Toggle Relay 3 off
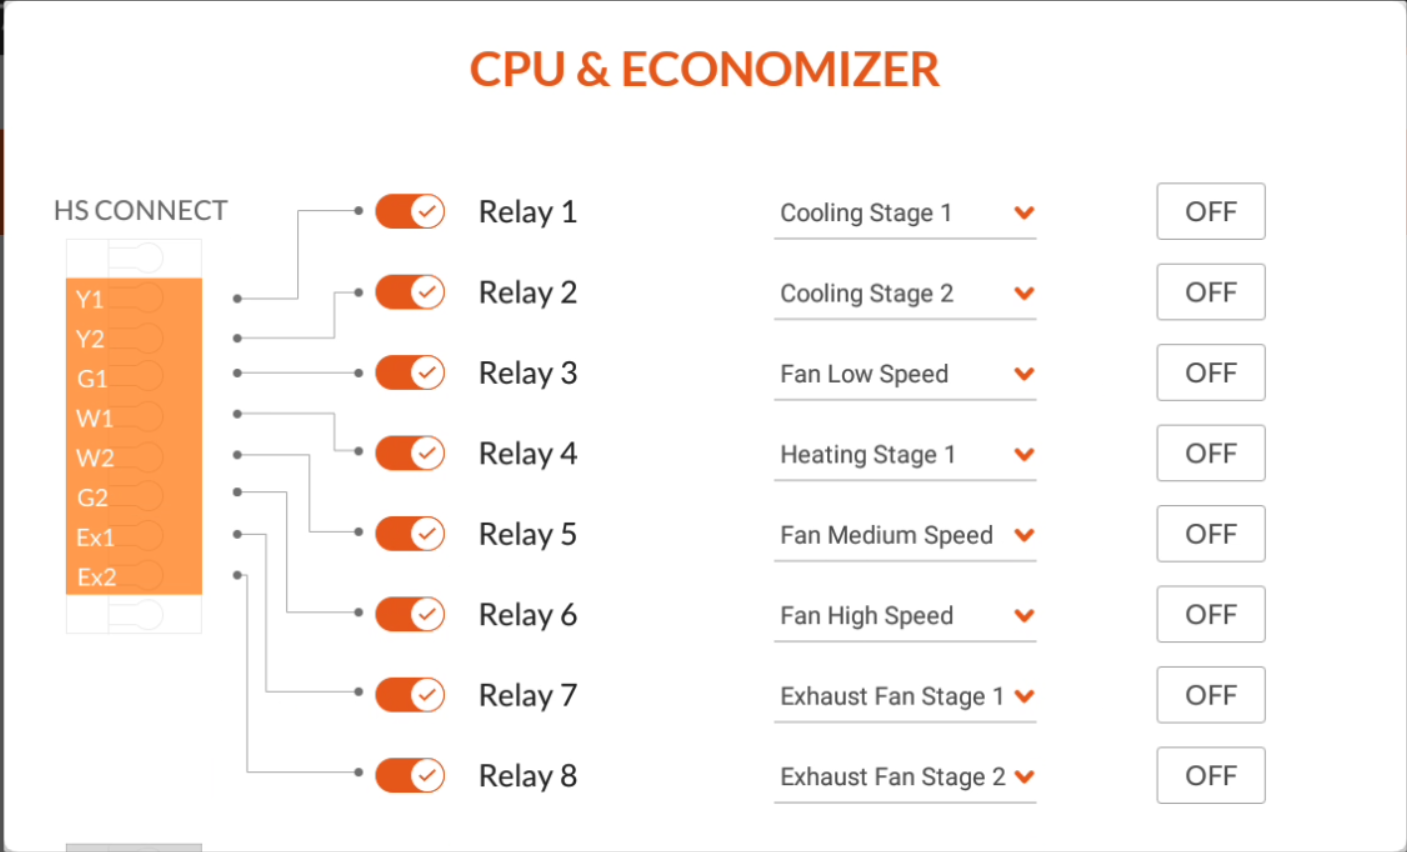 click(409, 372)
